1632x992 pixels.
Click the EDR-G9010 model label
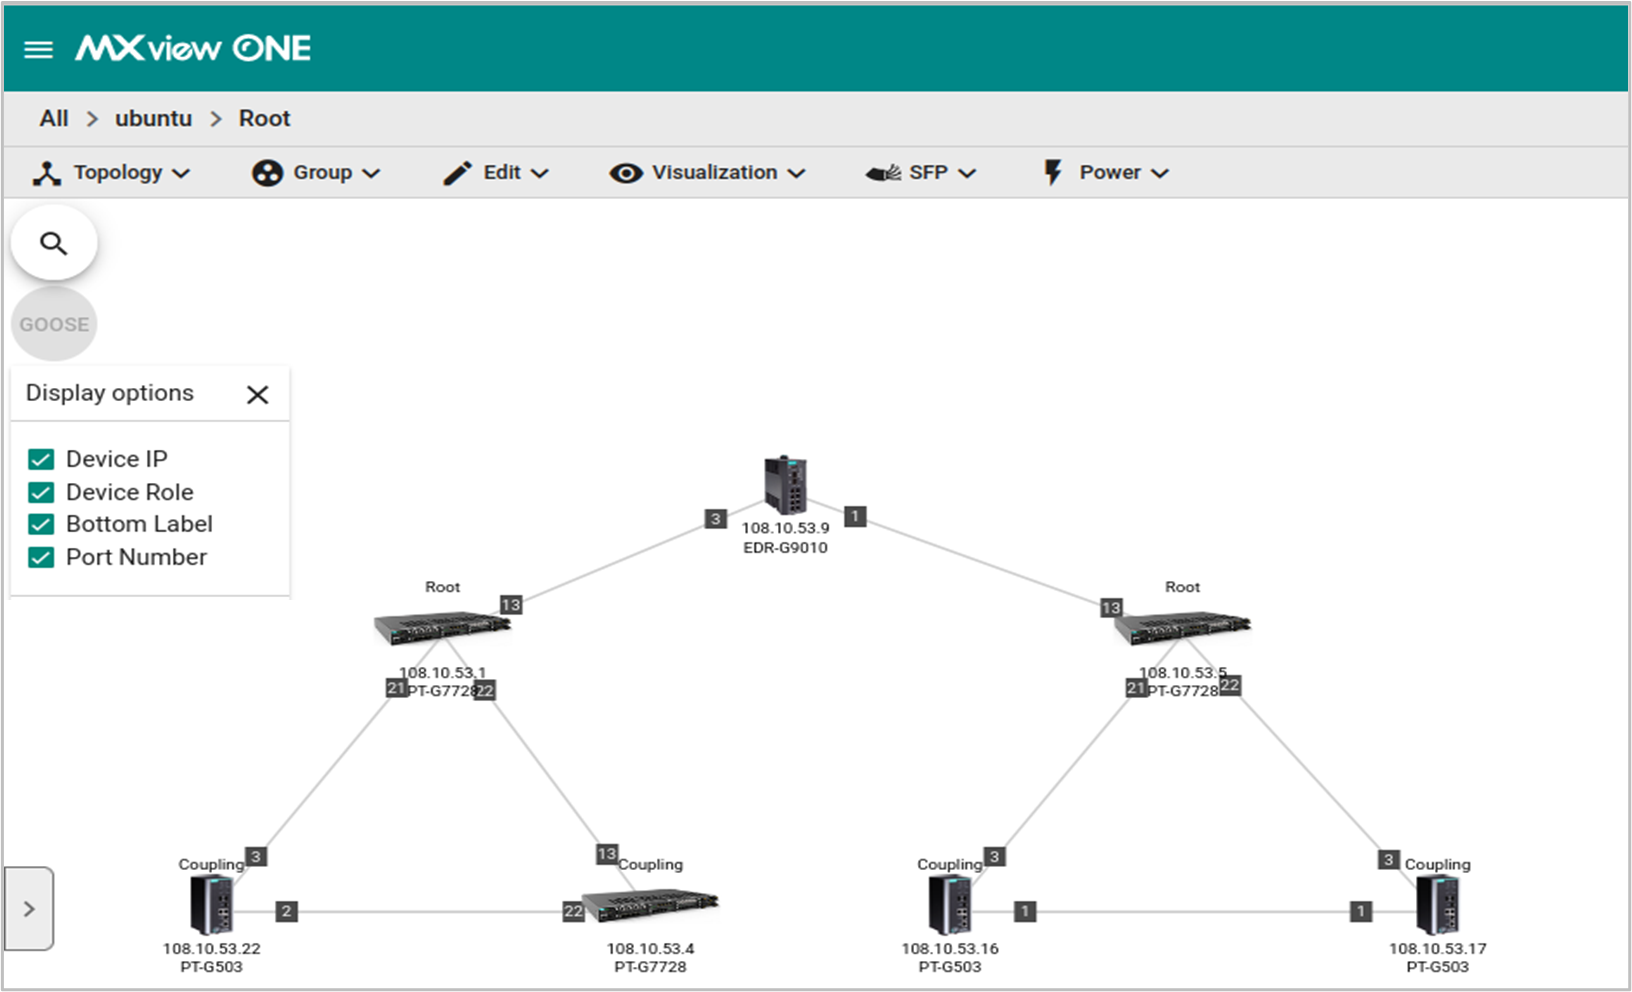tap(786, 548)
